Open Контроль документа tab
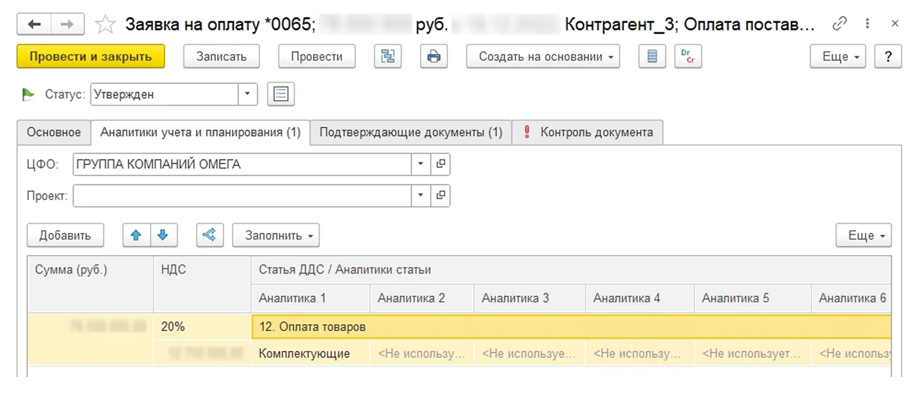 click(x=588, y=132)
